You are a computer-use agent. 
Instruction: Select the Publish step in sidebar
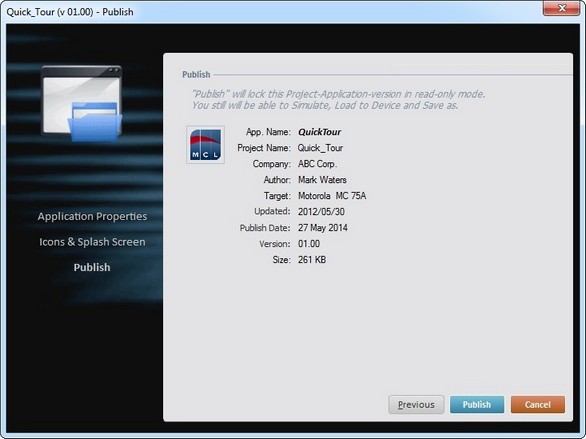click(92, 268)
